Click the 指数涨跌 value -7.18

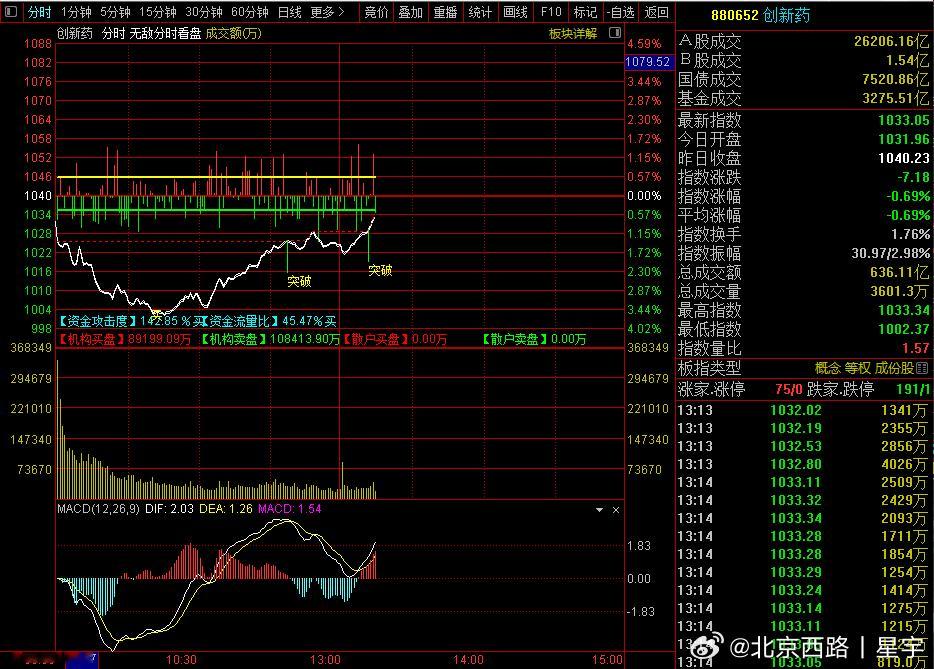pos(913,177)
